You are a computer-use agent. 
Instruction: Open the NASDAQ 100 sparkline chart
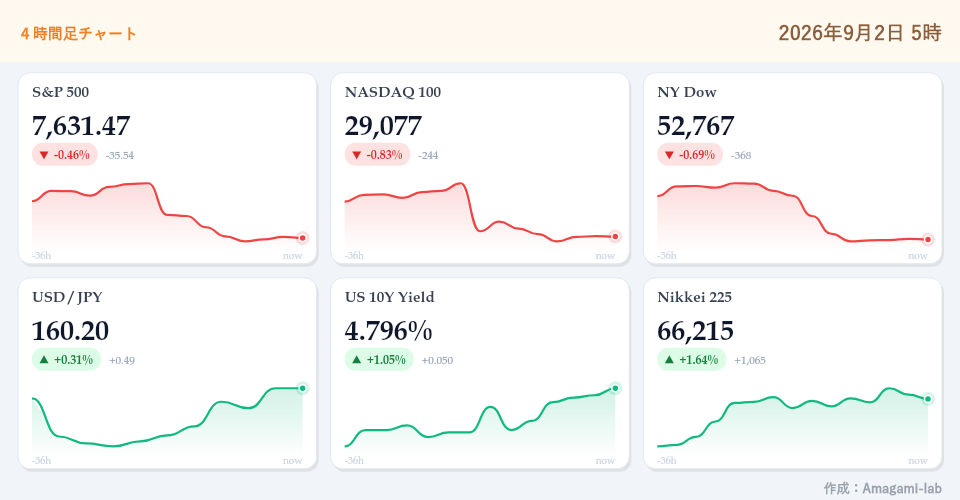[x=480, y=215]
